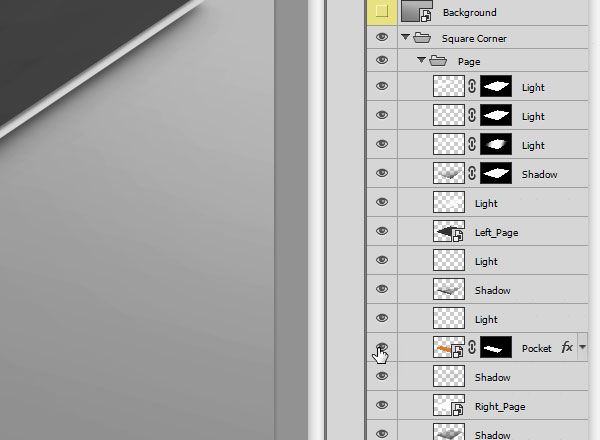Select the Page group name
Image resolution: width=600 pixels, height=440 pixels.
469,62
